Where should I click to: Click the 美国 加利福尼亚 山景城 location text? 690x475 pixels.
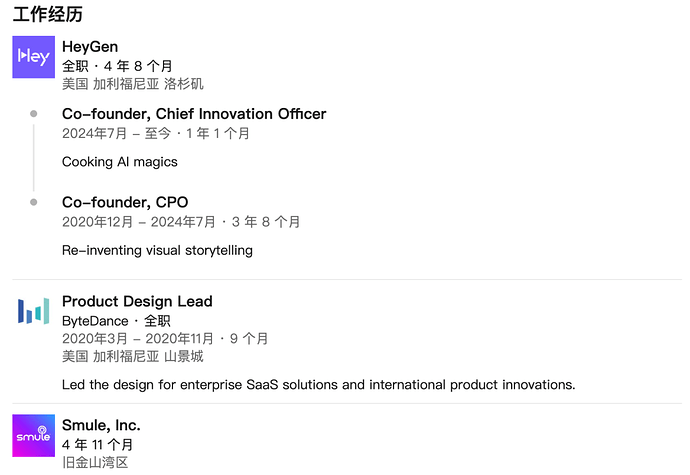pos(133,356)
